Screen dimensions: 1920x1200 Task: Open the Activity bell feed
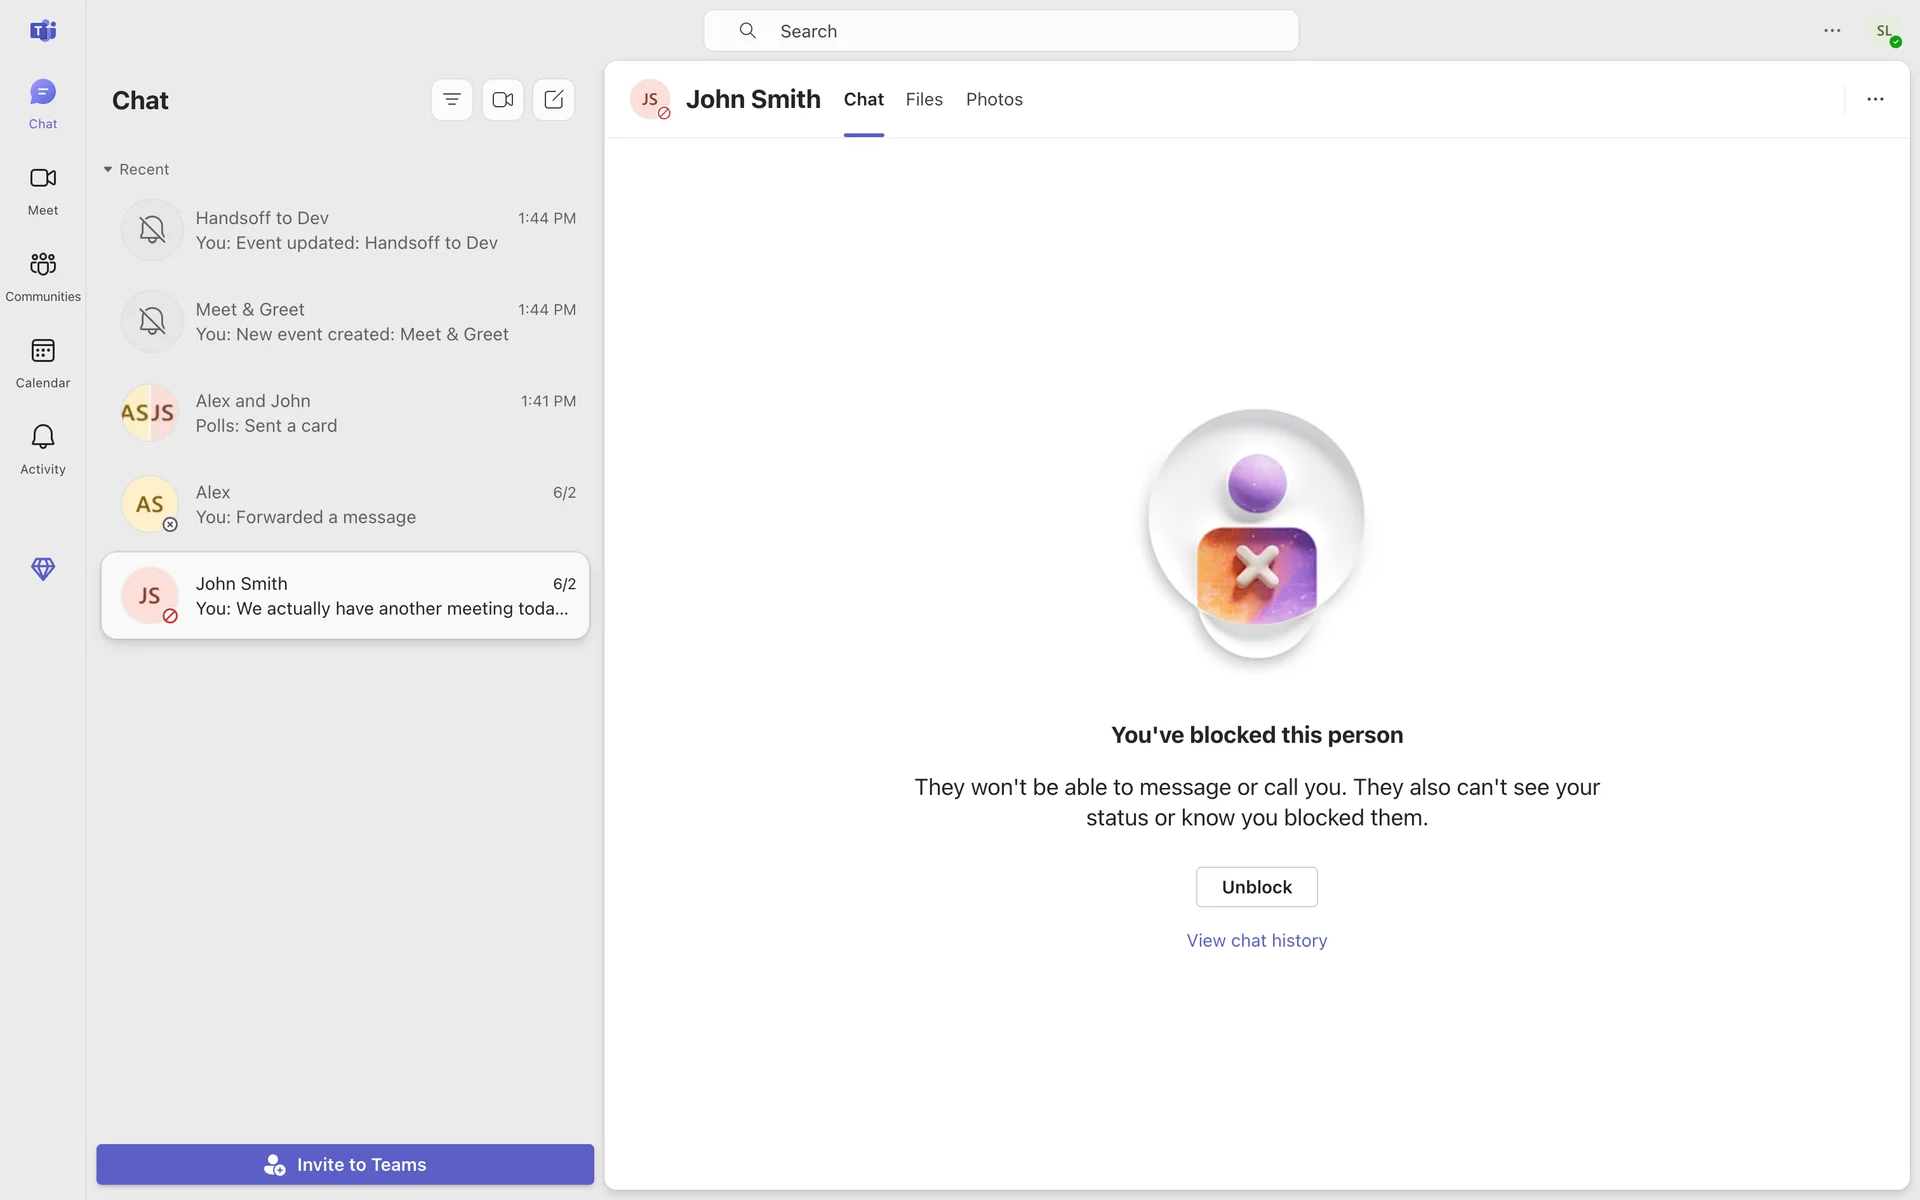pos(43,449)
